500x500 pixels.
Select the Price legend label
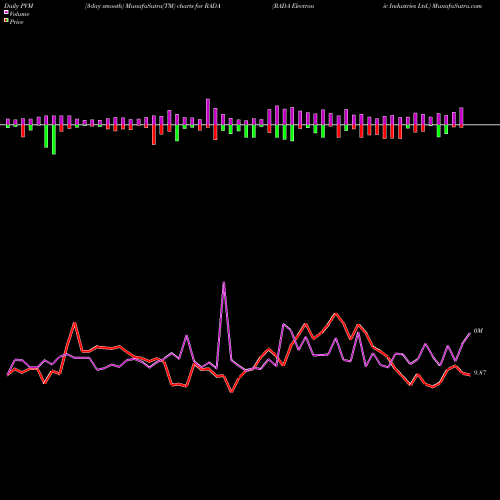[x=16, y=22]
